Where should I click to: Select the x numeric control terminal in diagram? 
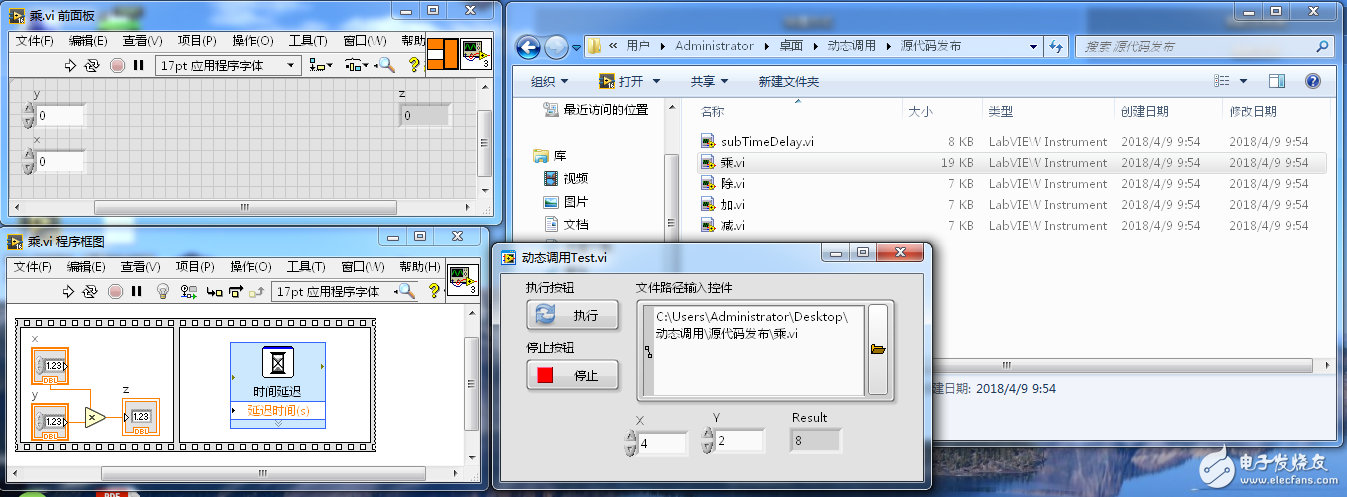51,366
